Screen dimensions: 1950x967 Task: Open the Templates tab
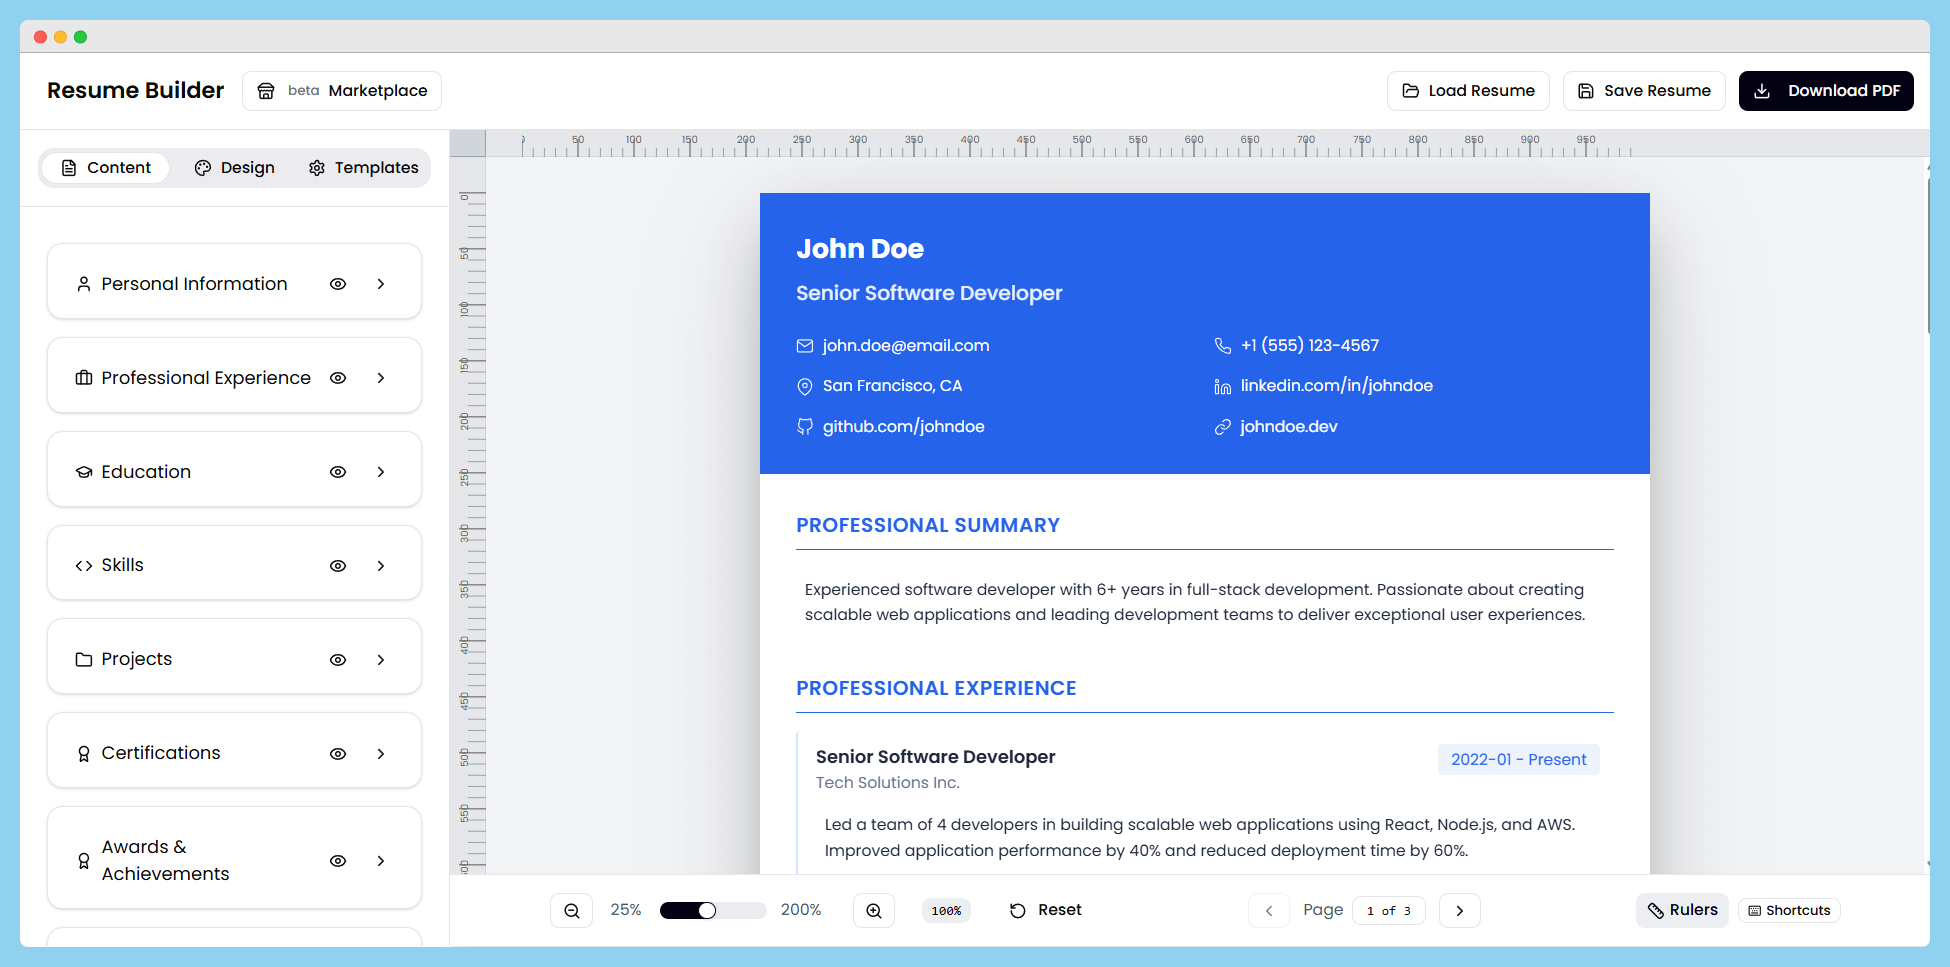coord(363,167)
